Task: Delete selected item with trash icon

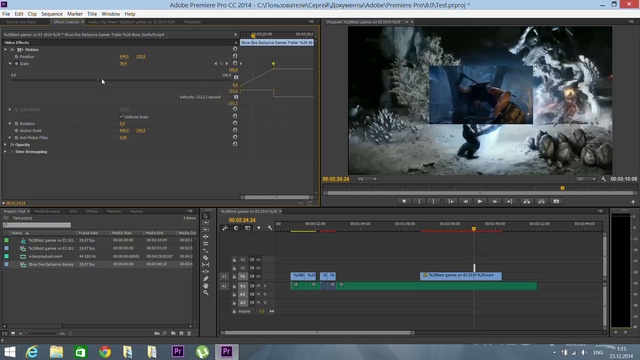Action: pyautogui.click(x=189, y=333)
